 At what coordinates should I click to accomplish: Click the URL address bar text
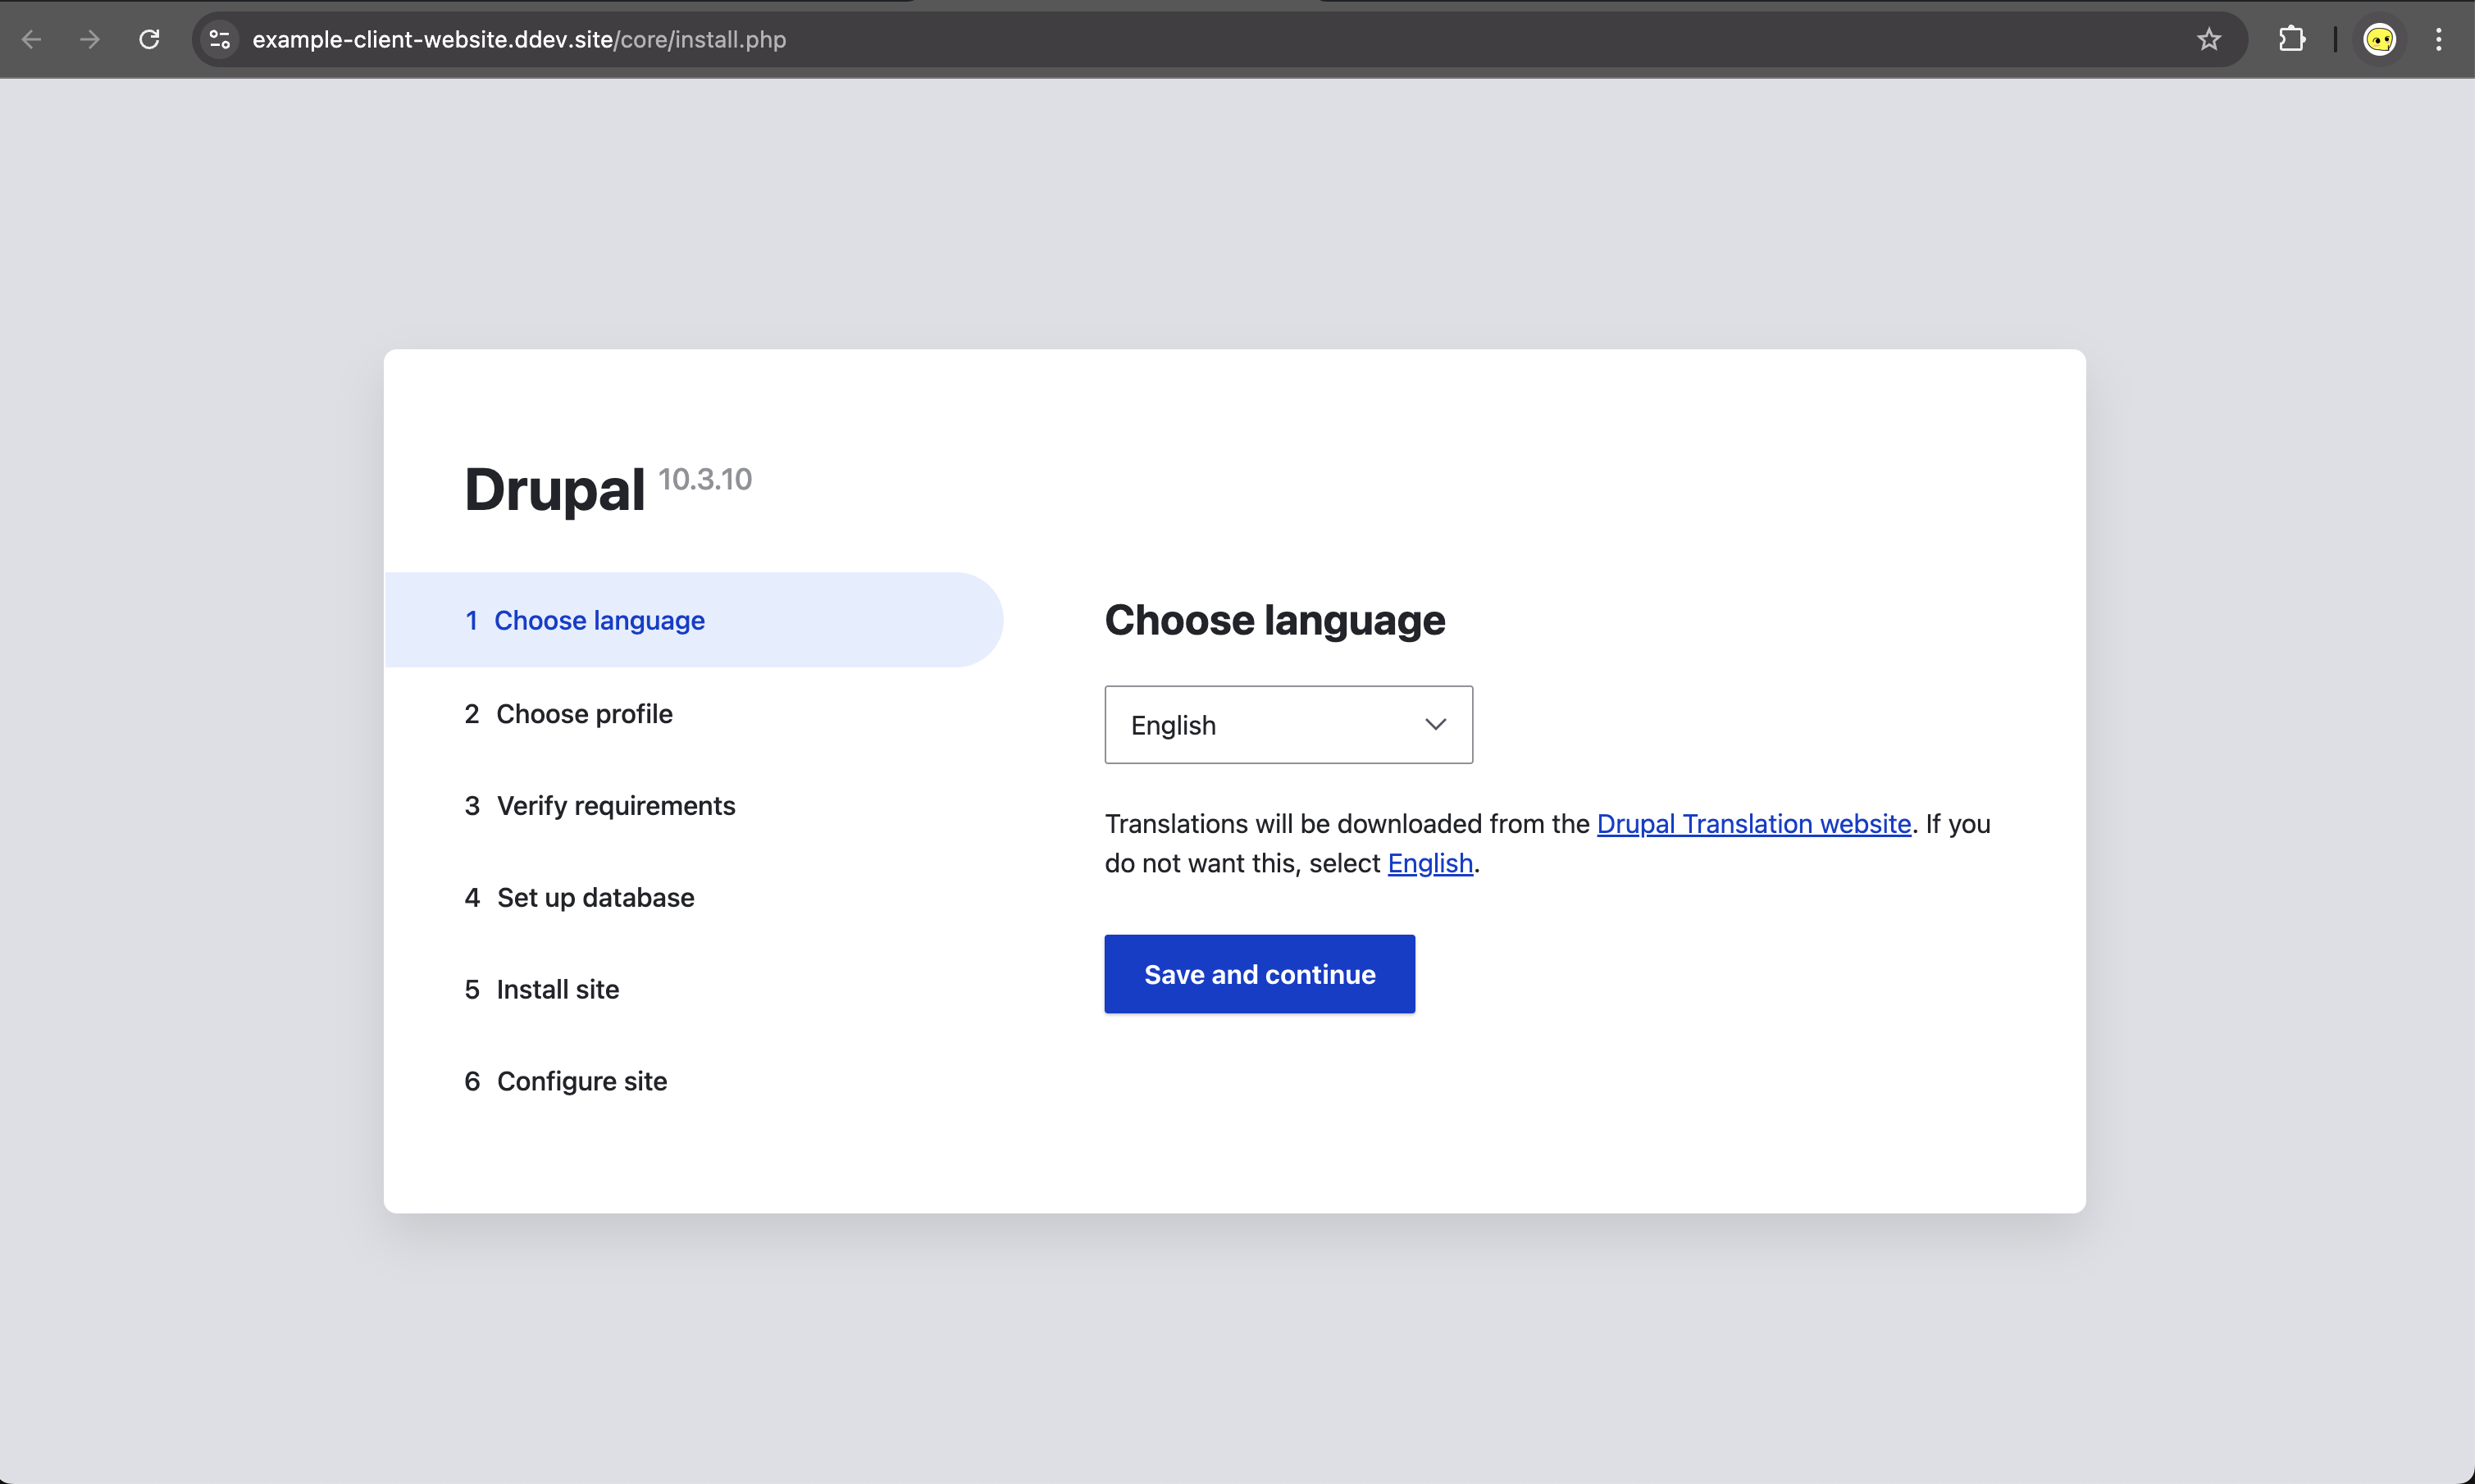click(518, 39)
